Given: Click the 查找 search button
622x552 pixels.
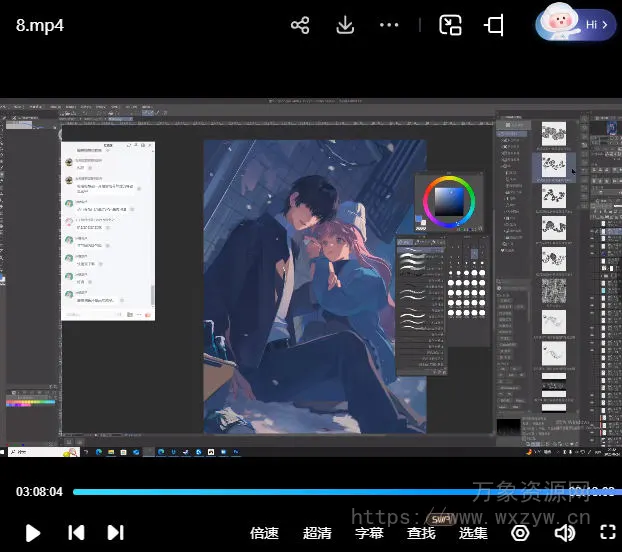Looking at the screenshot, I should pos(421,533).
